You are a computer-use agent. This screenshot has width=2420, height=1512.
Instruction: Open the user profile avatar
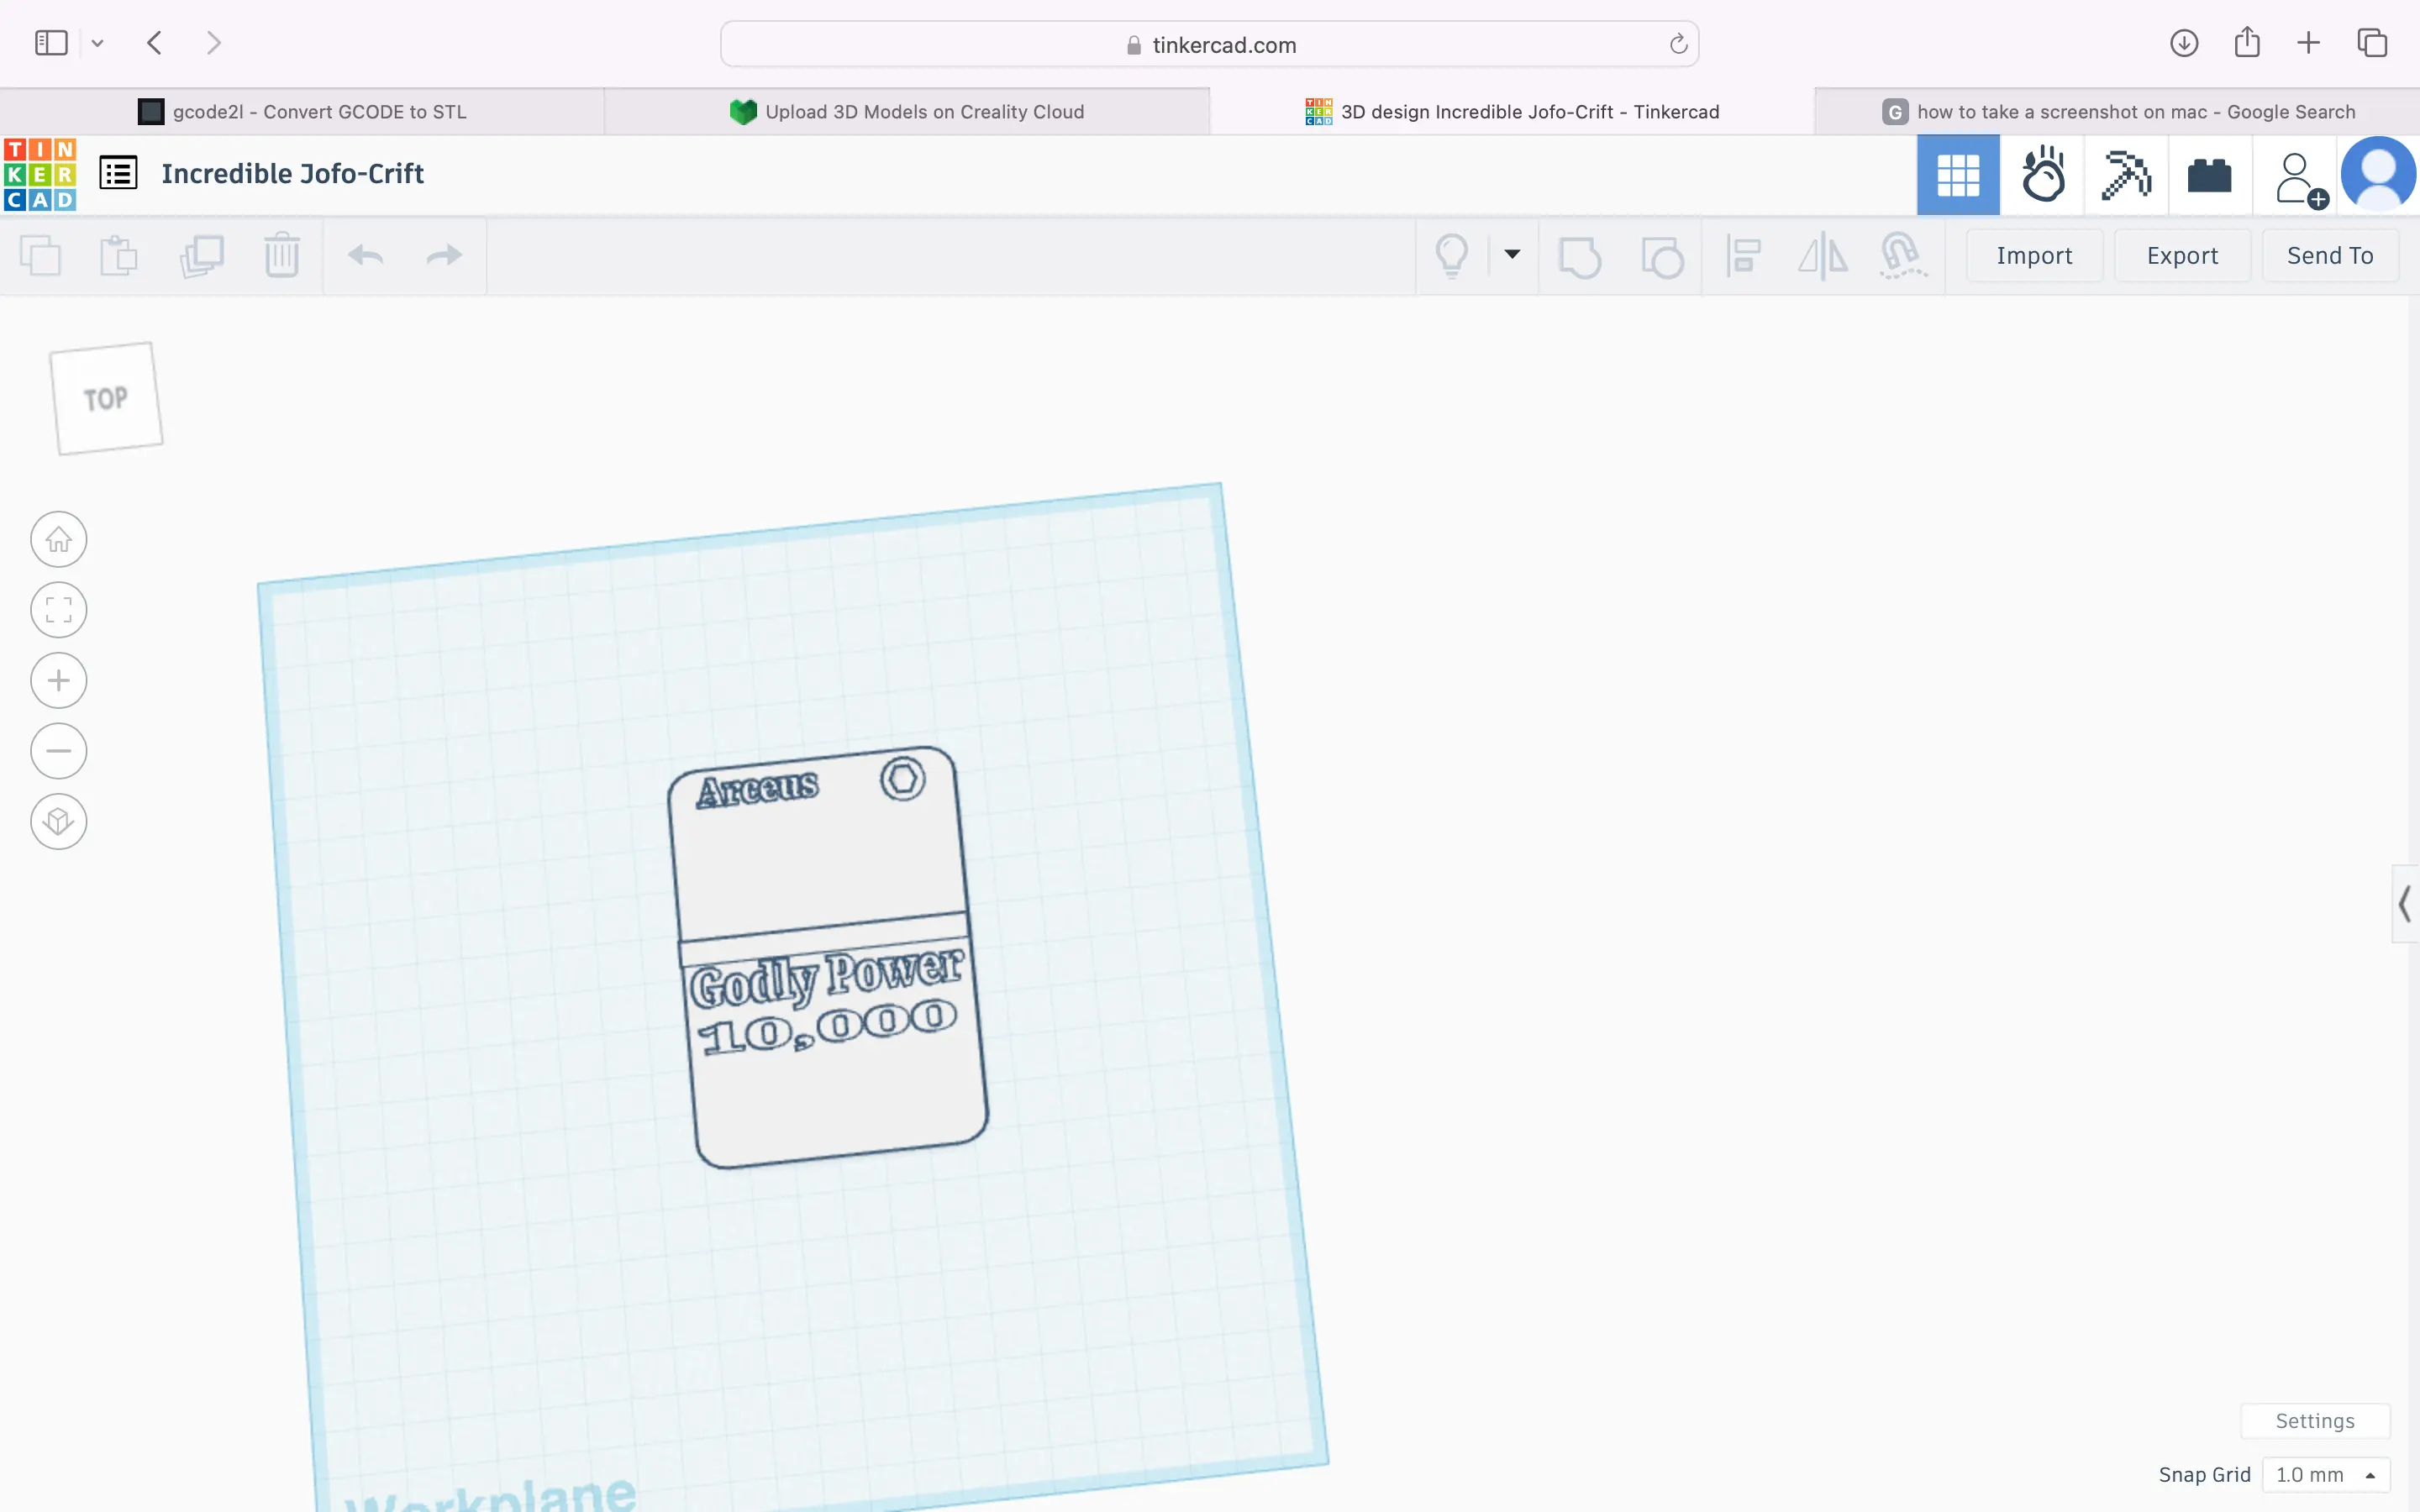coord(2379,175)
